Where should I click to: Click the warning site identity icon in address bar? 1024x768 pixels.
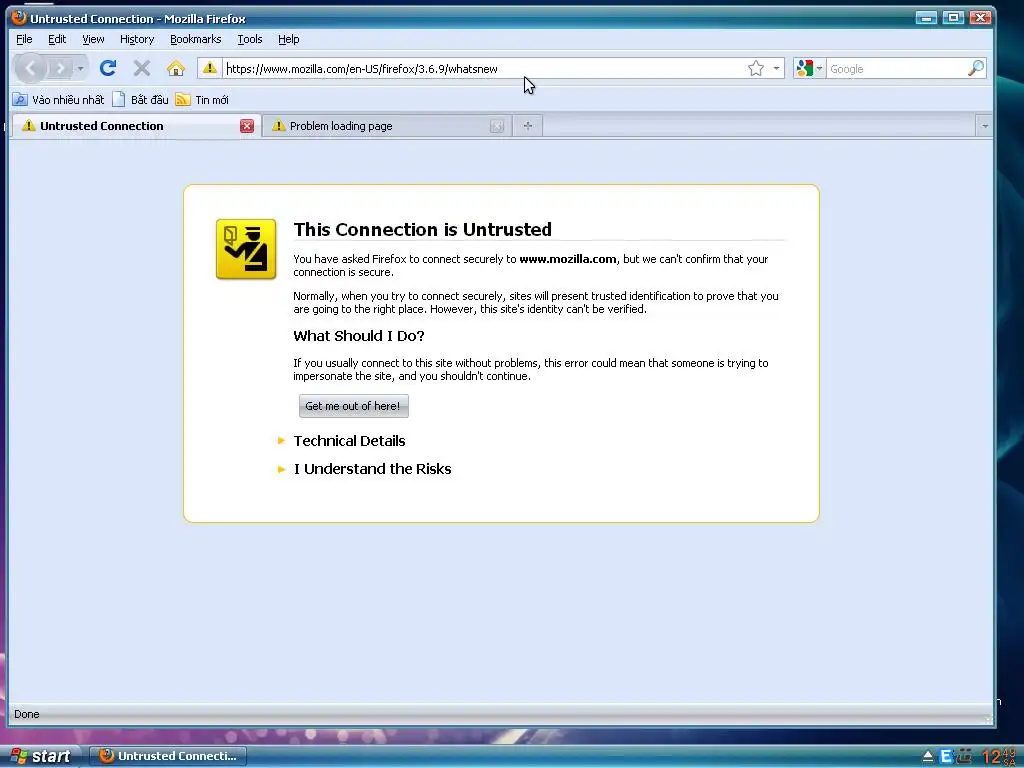210,68
